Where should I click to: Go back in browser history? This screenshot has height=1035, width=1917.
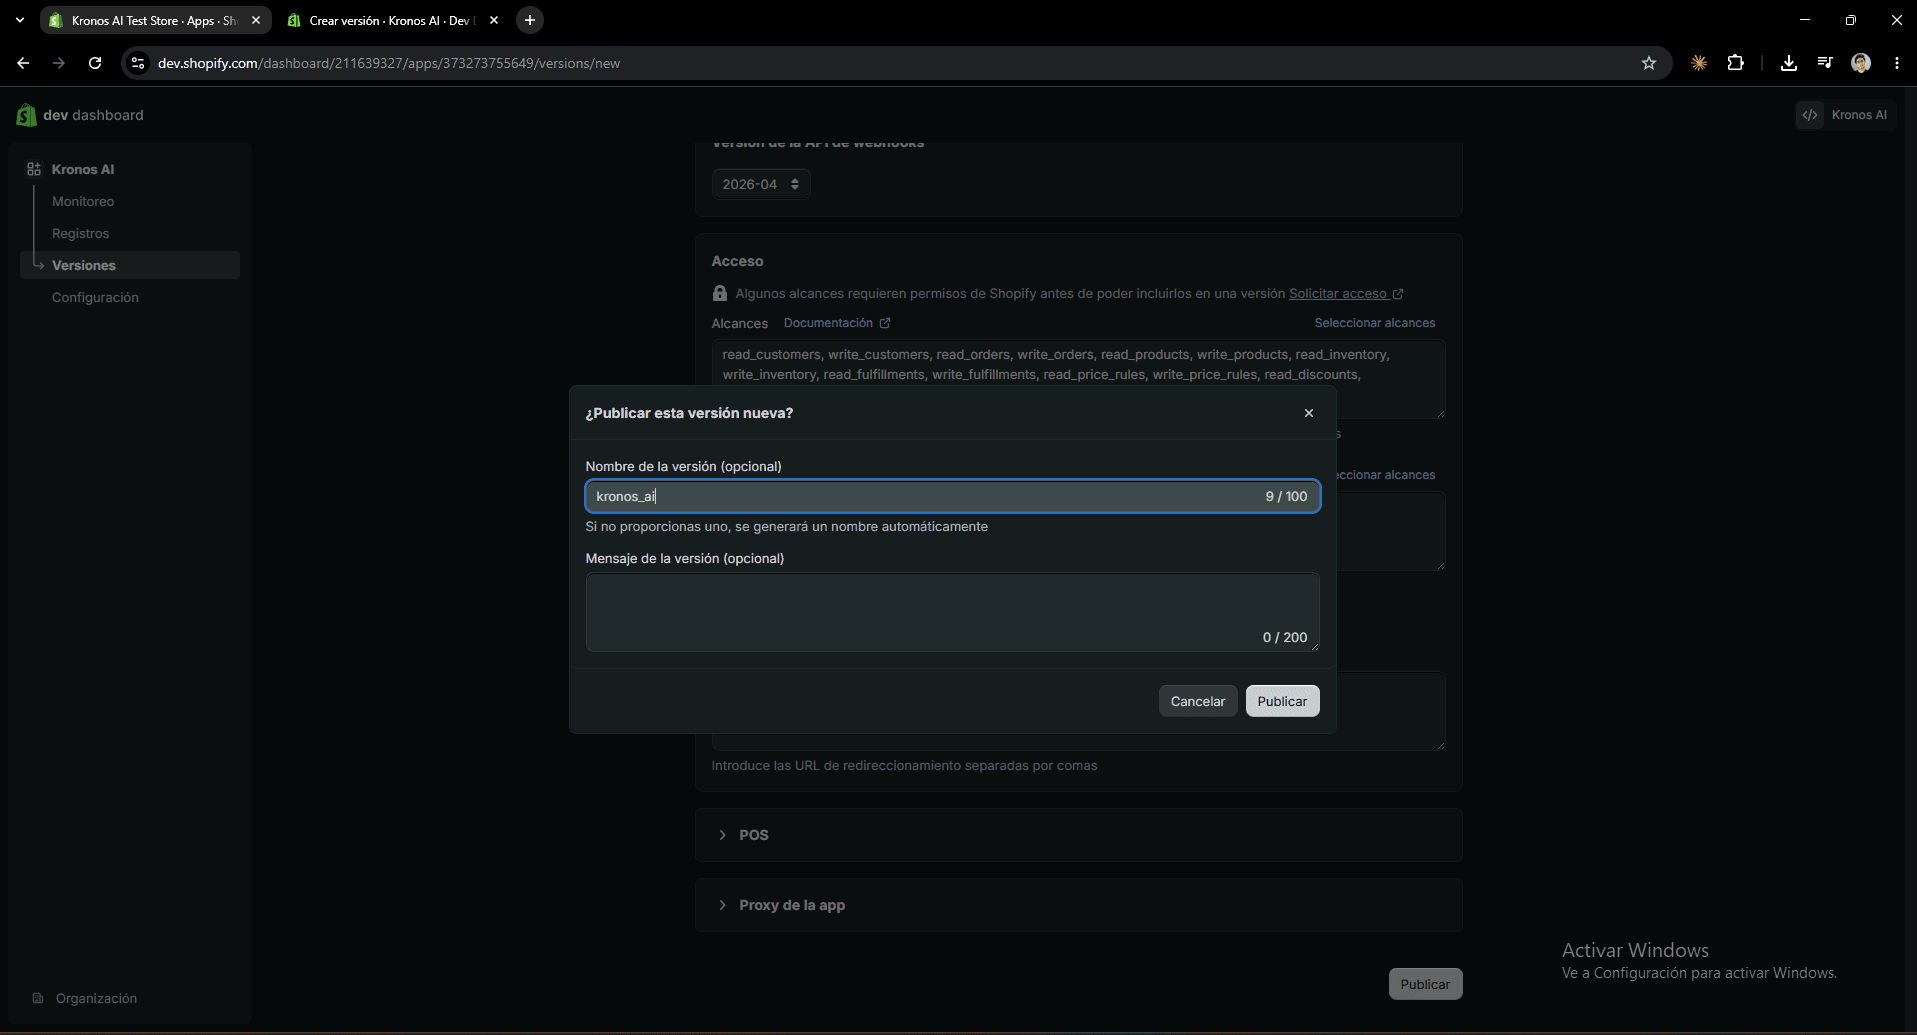click(23, 63)
